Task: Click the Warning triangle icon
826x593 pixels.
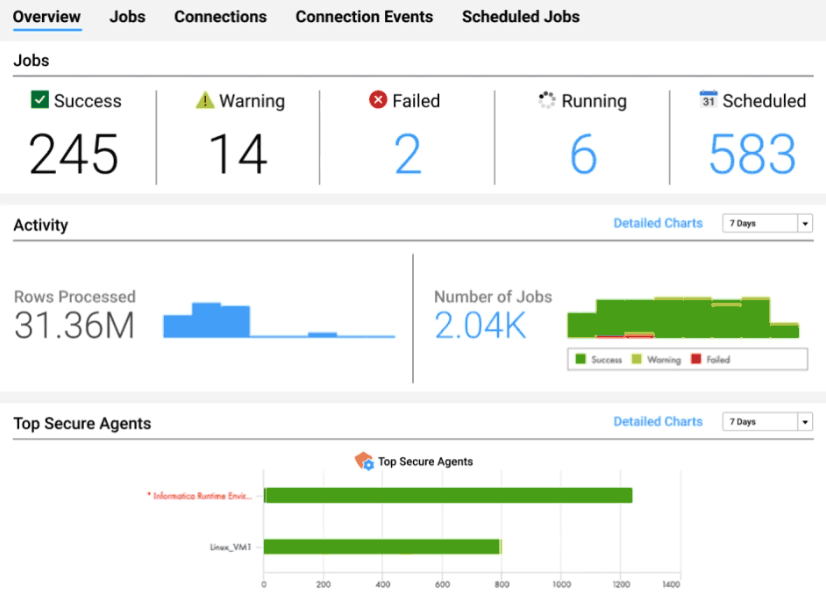Action: (205, 100)
